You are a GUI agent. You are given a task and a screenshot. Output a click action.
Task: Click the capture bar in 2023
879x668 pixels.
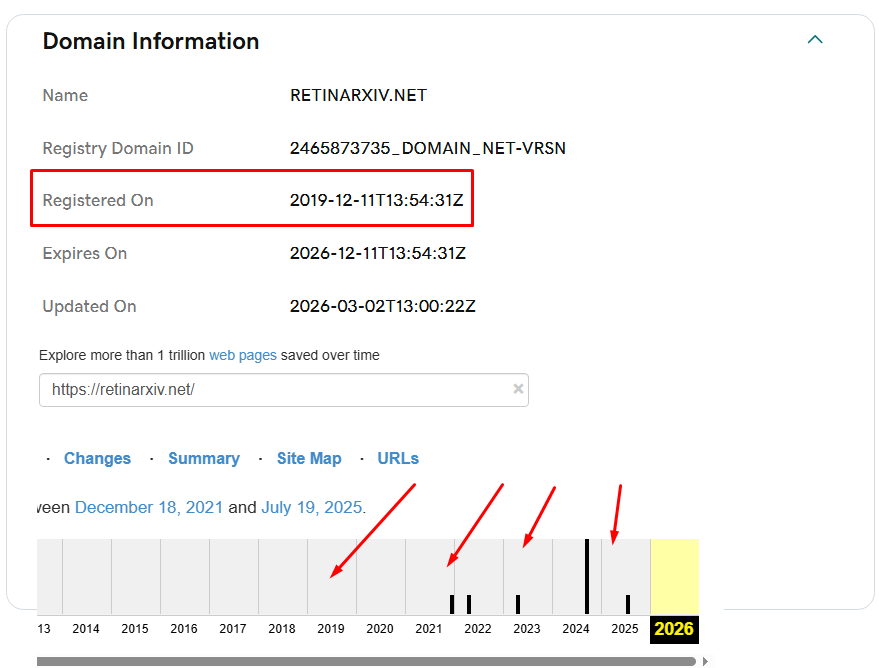coord(518,604)
